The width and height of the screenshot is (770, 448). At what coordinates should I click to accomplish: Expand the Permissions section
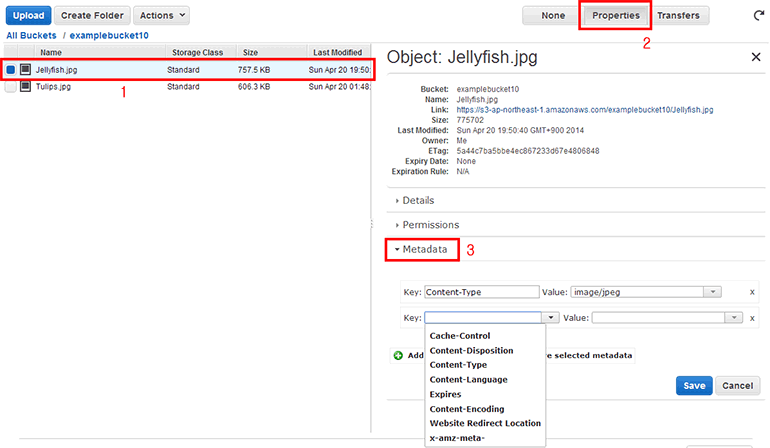(429, 225)
